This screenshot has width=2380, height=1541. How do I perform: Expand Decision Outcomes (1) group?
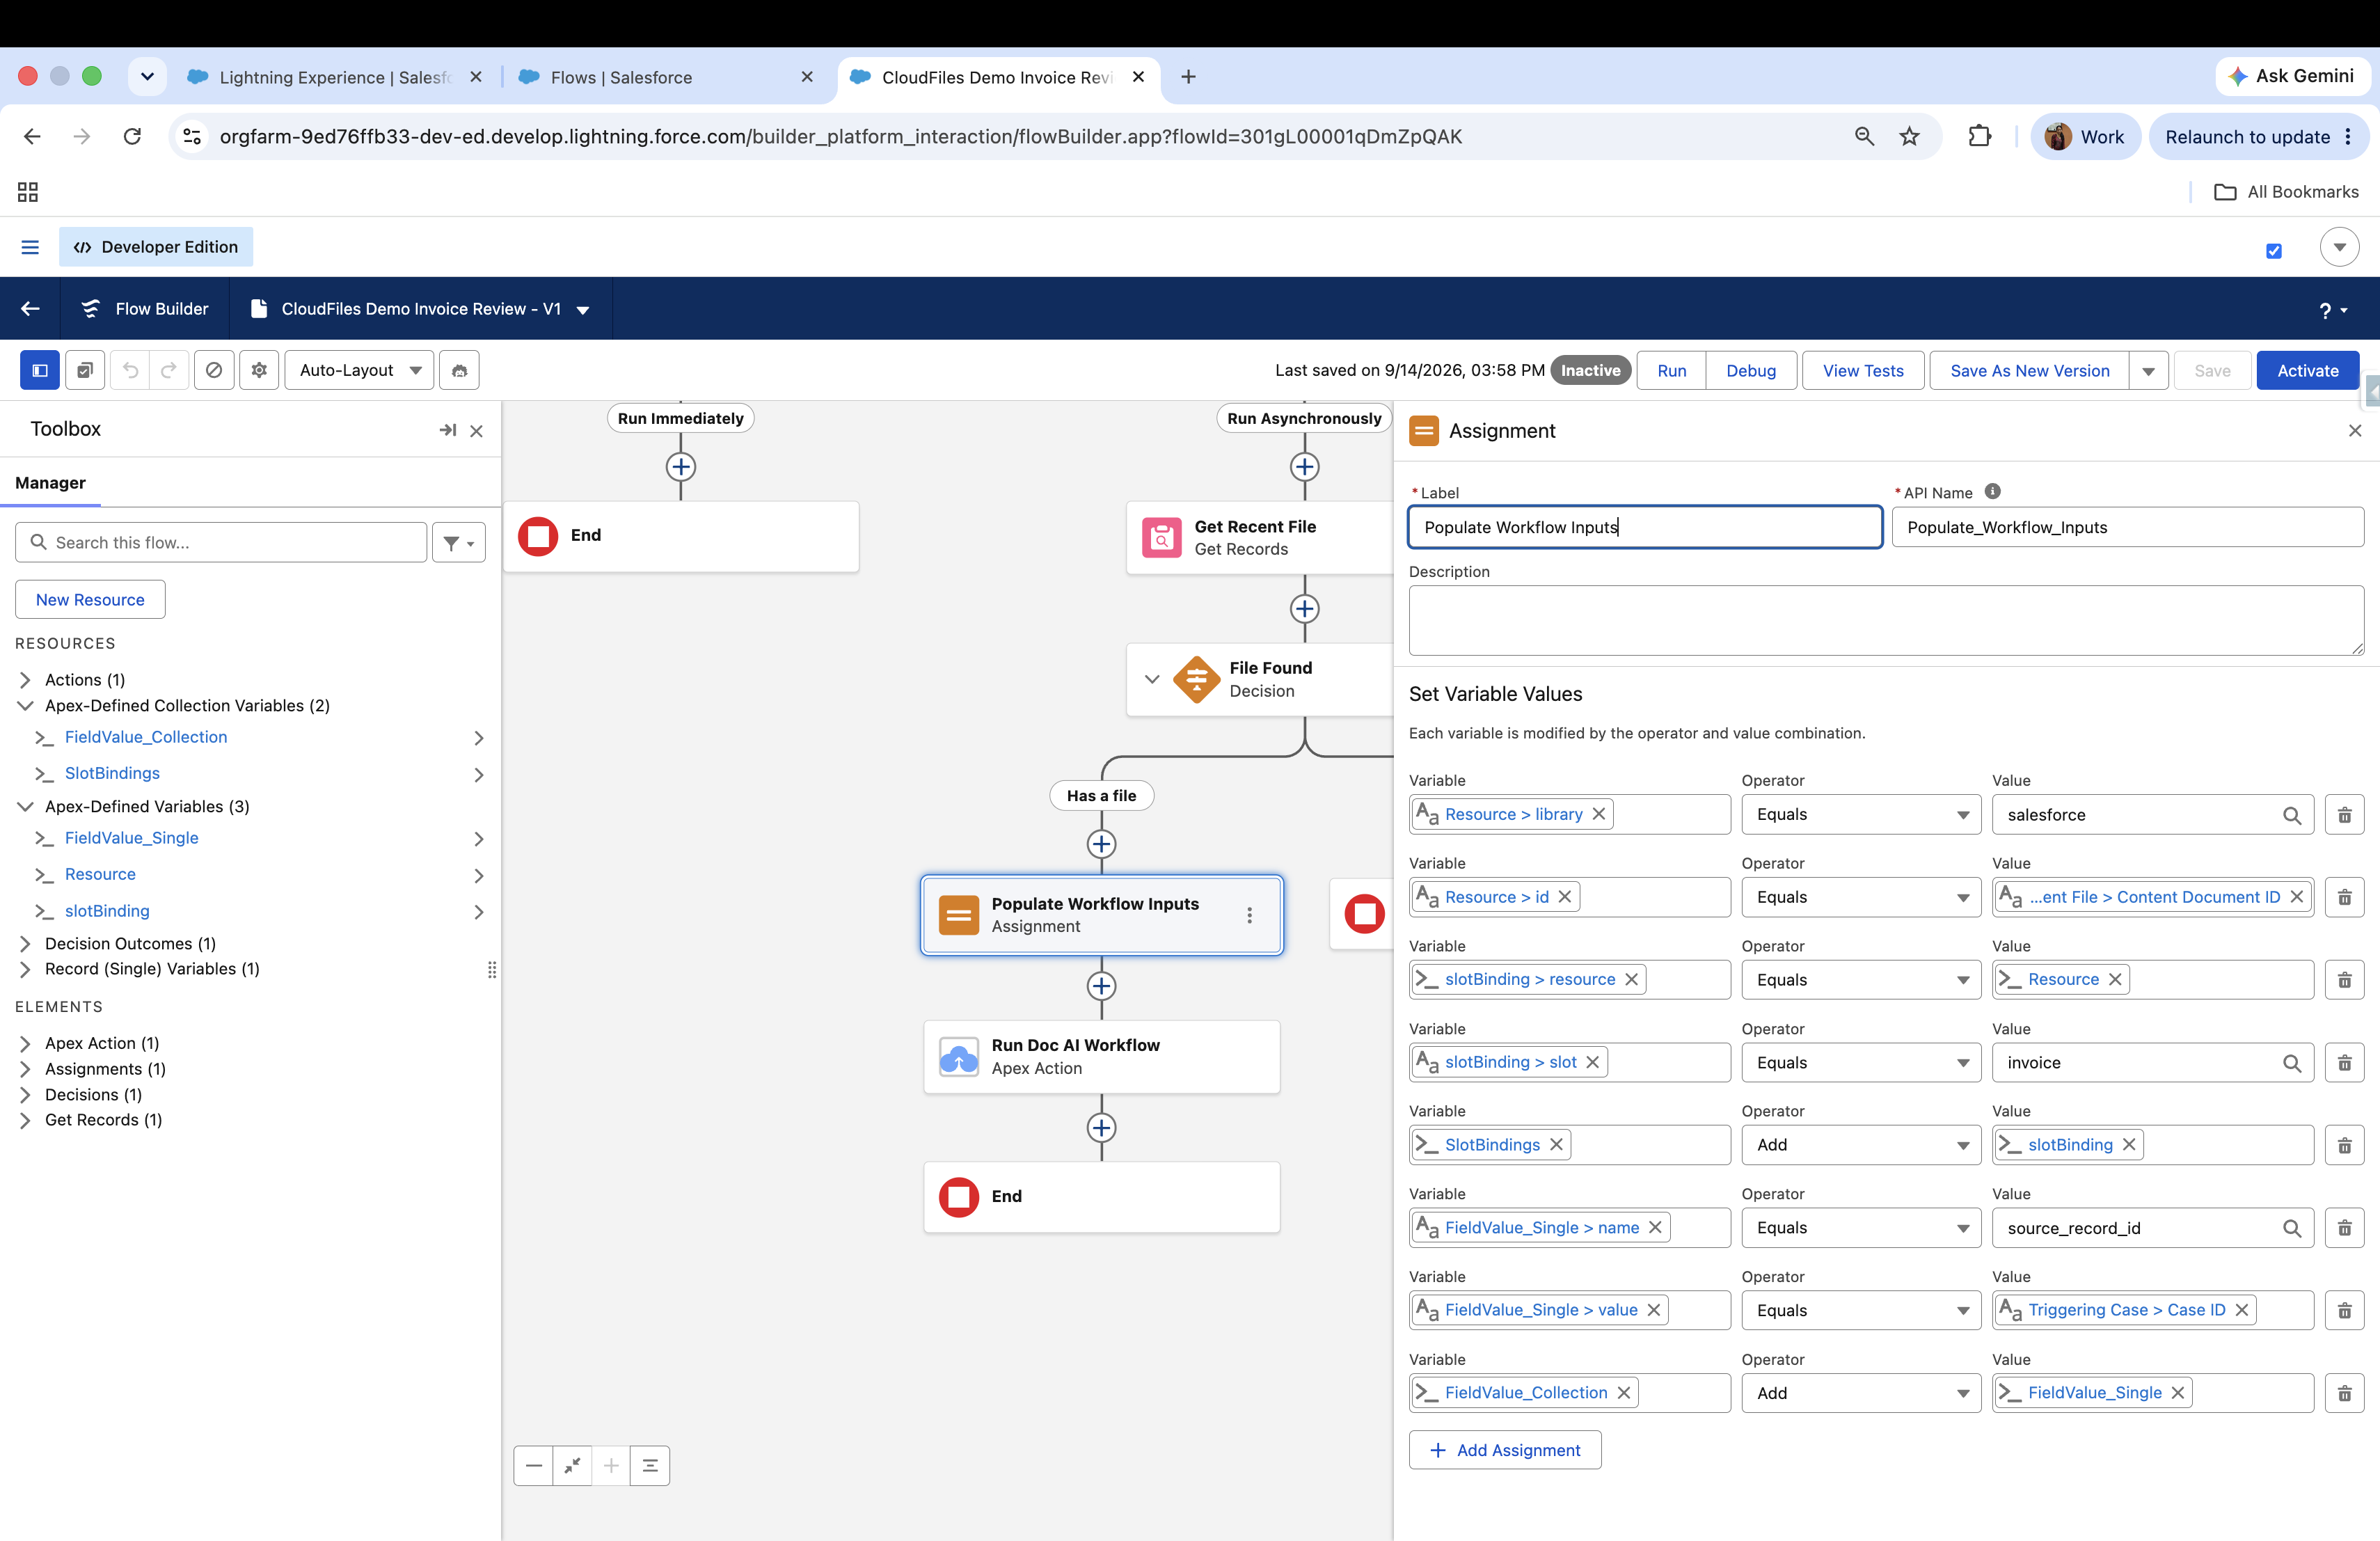pyautogui.click(x=25, y=944)
